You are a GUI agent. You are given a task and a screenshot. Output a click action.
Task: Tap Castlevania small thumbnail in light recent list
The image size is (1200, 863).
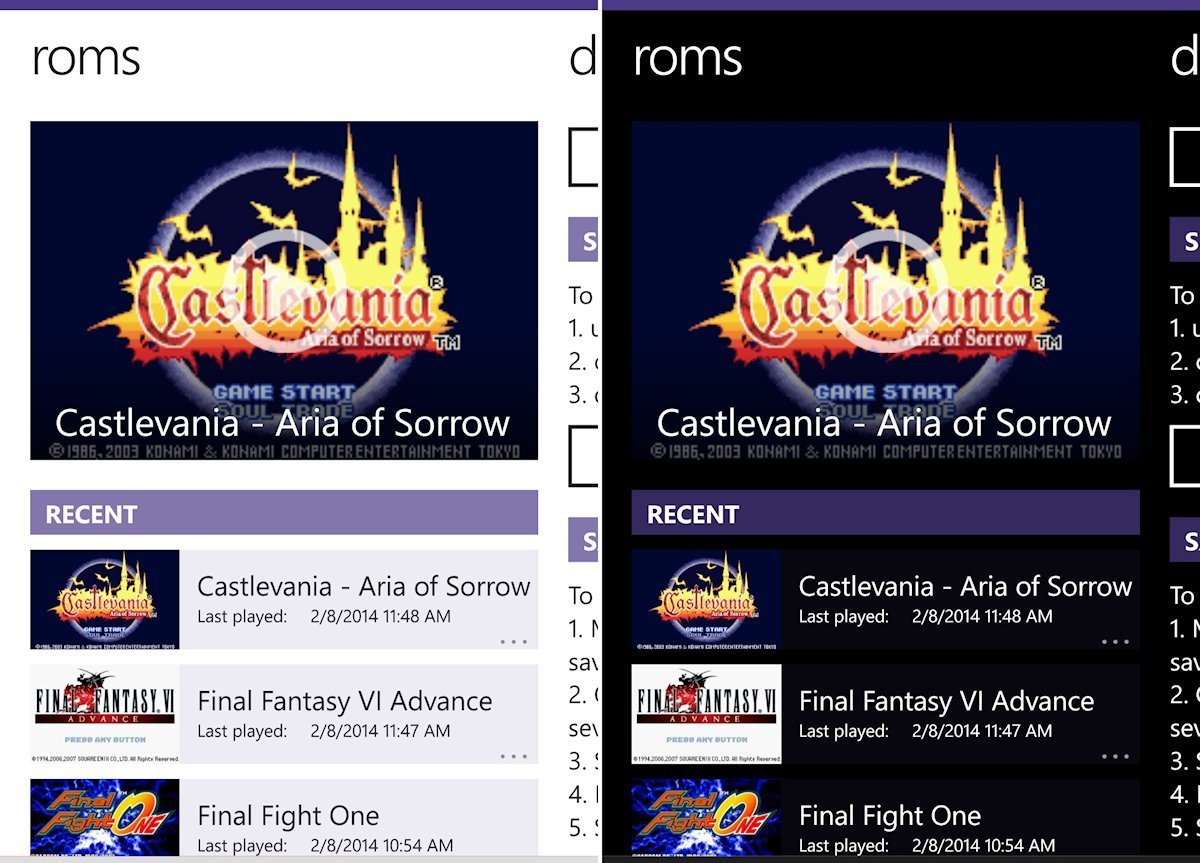105,599
